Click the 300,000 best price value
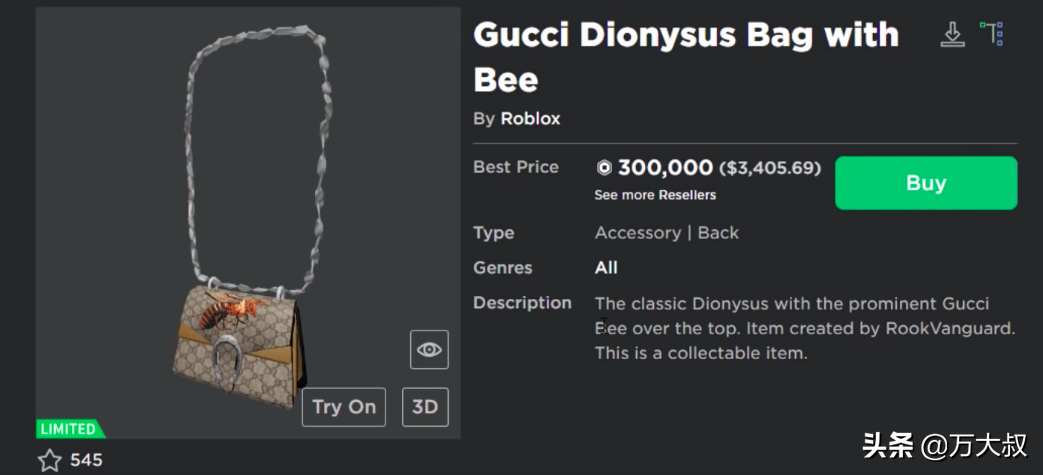The width and height of the screenshot is (1043, 475). click(x=665, y=168)
